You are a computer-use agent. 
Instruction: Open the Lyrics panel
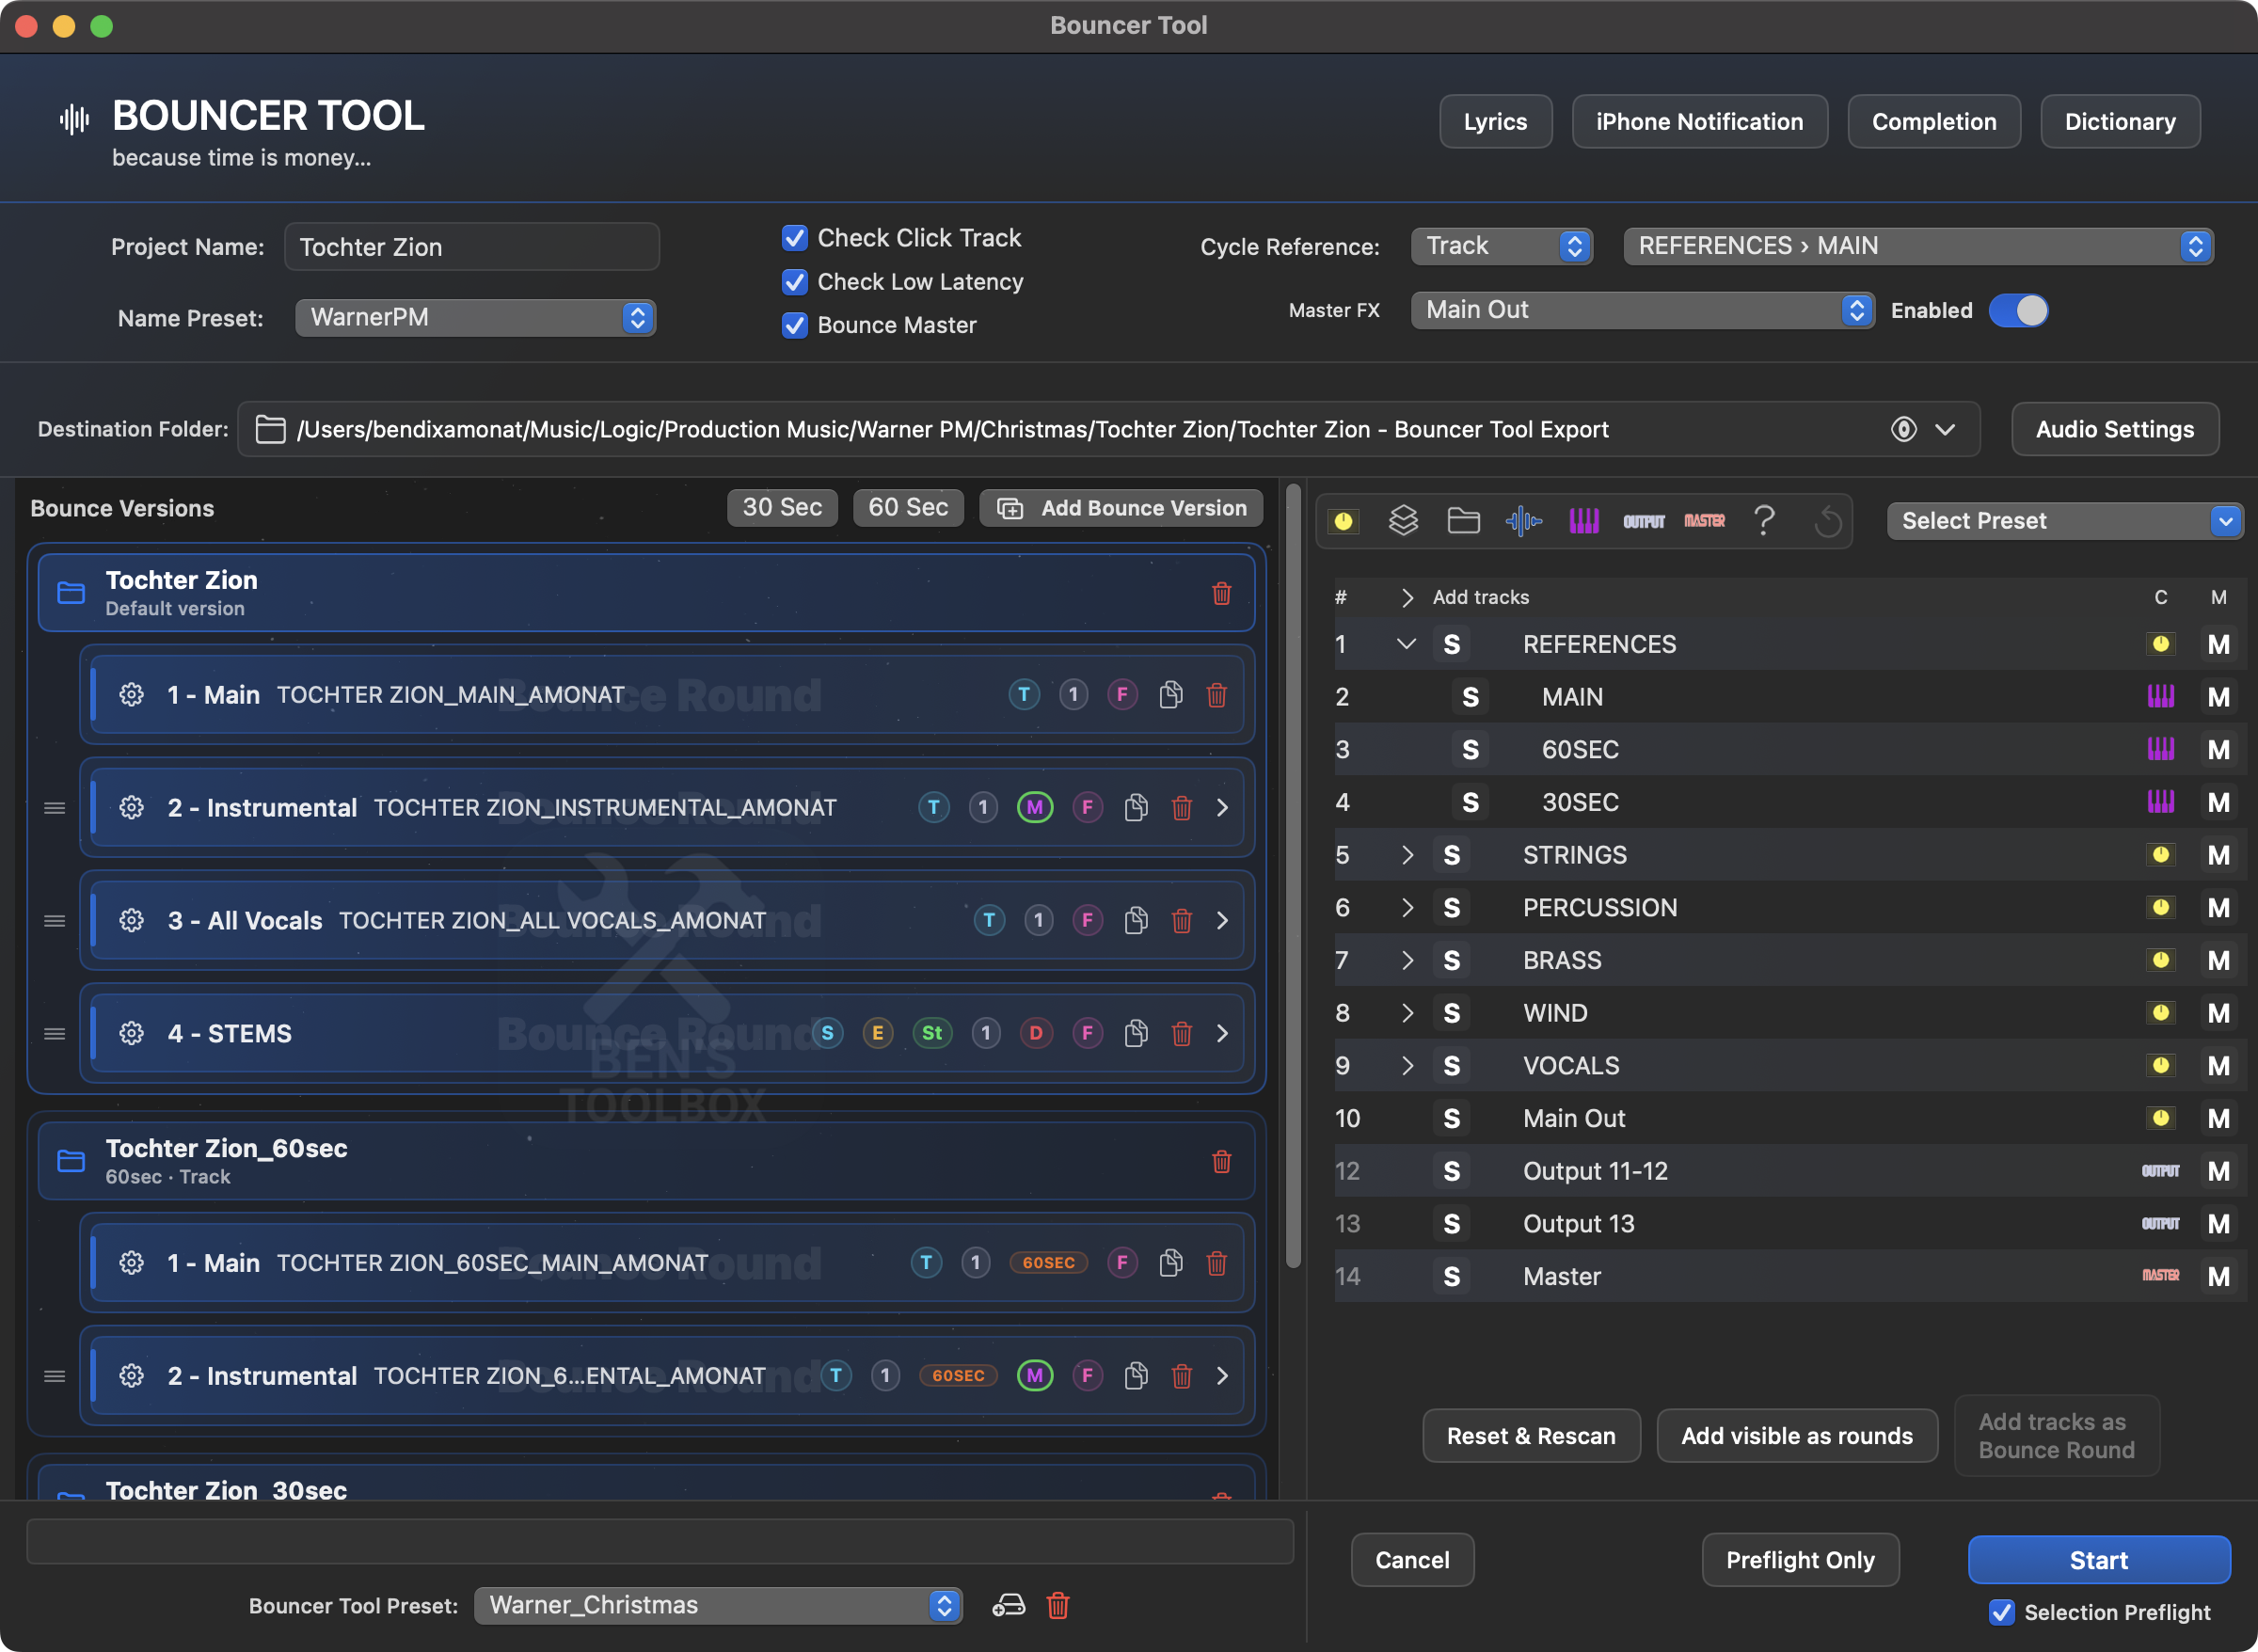pyautogui.click(x=1495, y=121)
